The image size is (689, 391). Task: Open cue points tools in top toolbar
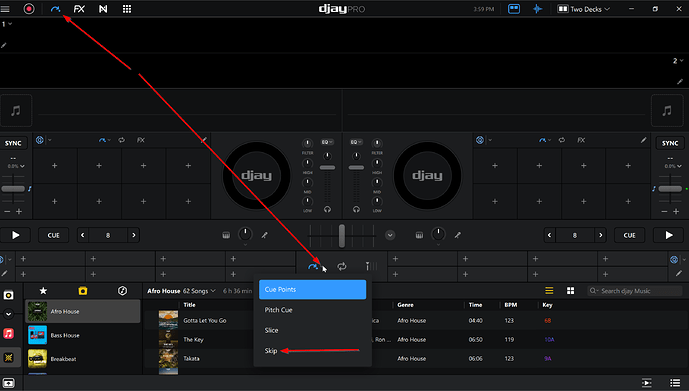55,9
